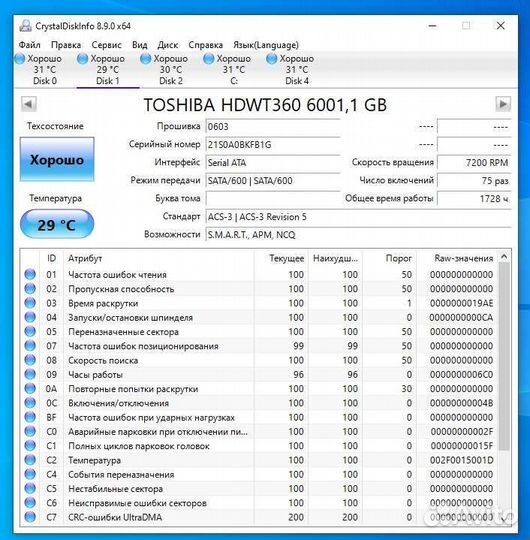Click the Возможности field S.M.A.R.T., APM, NCQ
530x540 pixels.
coord(358,235)
